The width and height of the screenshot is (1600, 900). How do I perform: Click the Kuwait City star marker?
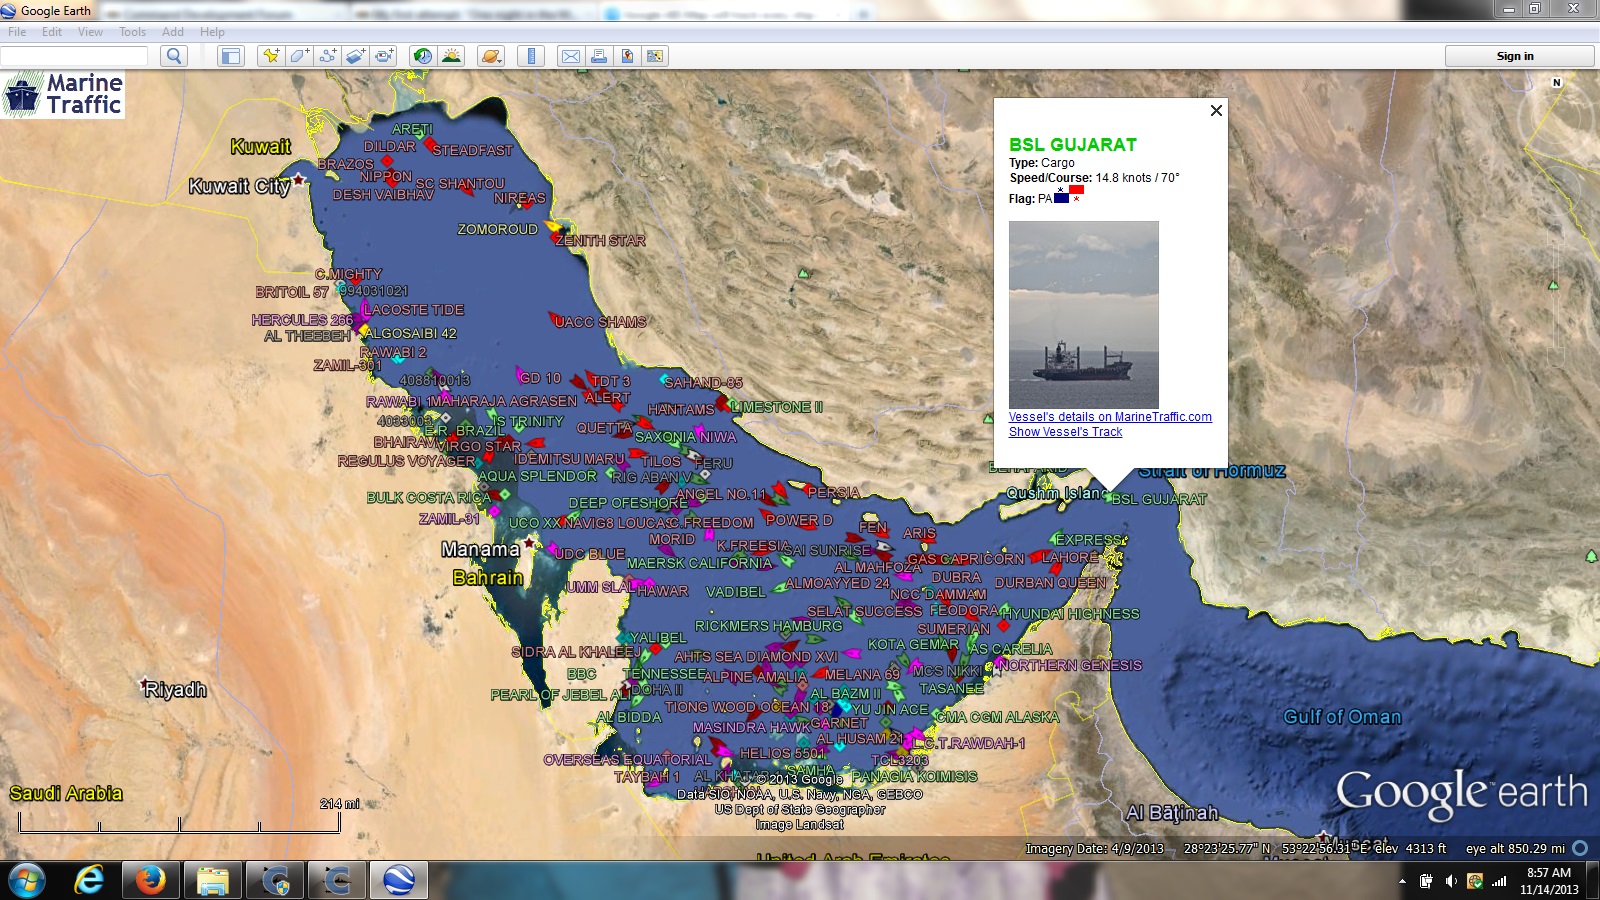pos(299,180)
